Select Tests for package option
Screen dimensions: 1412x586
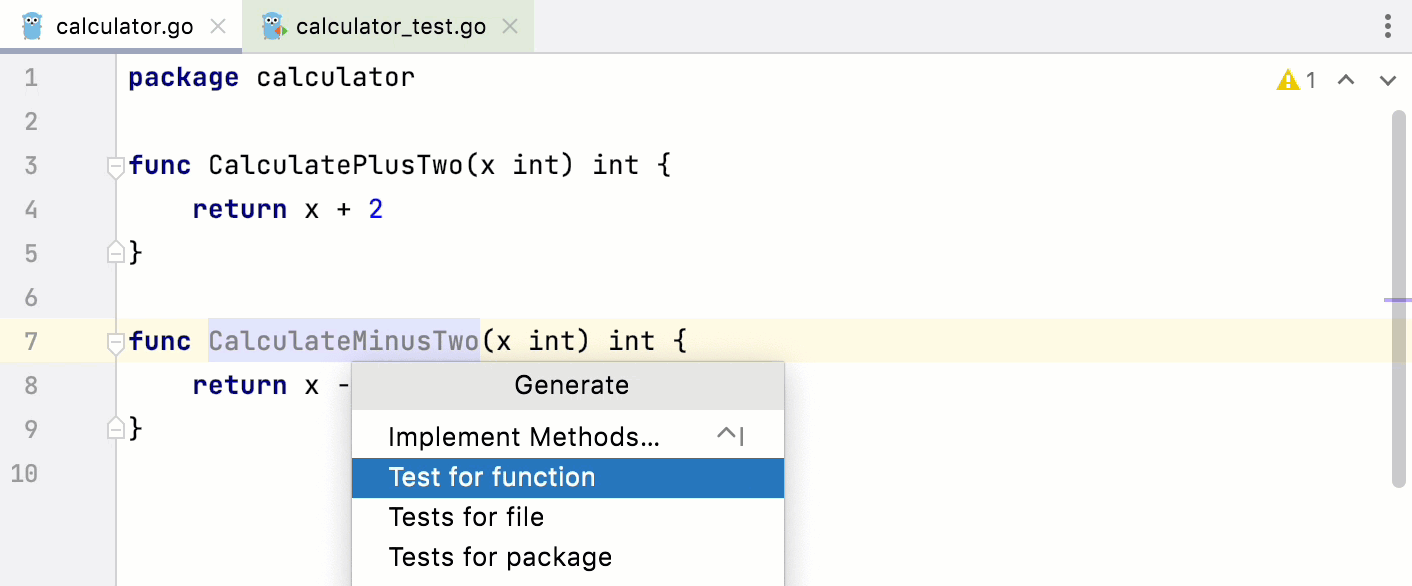(x=500, y=557)
